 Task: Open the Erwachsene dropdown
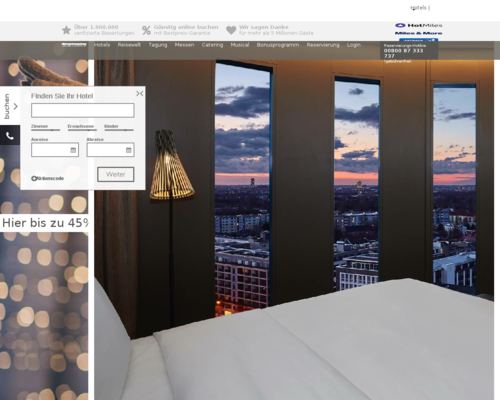[82, 128]
